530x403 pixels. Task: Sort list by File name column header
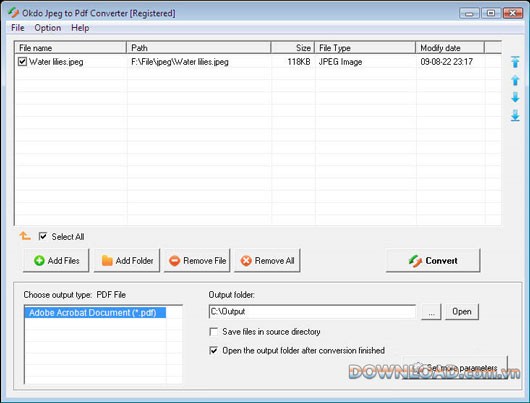pyautogui.click(x=71, y=48)
